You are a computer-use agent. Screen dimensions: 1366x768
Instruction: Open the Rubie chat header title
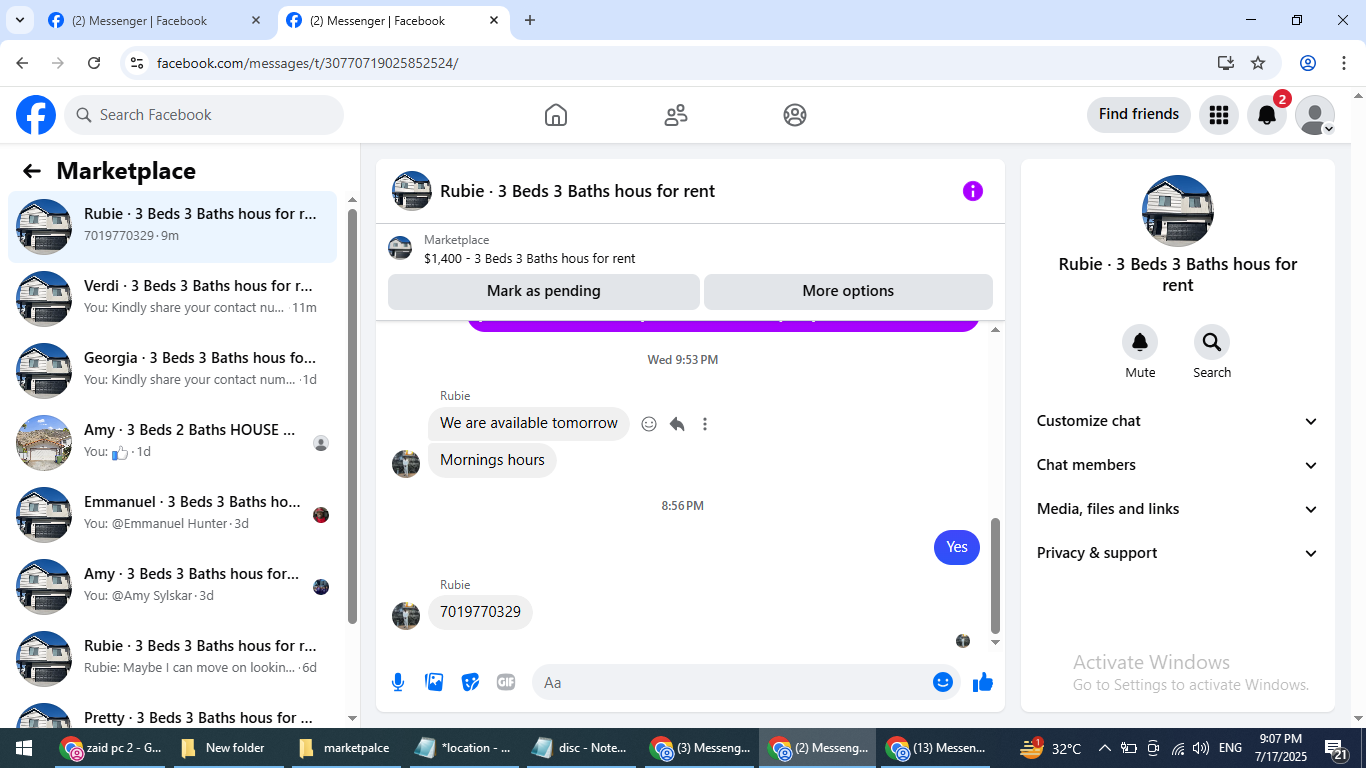pyautogui.click(x=577, y=191)
